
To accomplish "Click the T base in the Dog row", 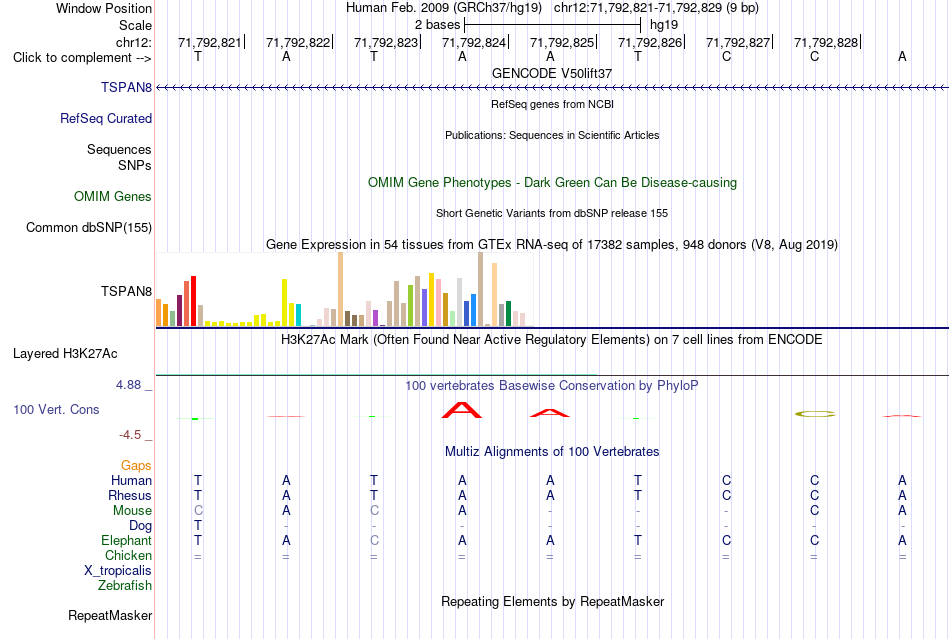I will click(198, 526).
